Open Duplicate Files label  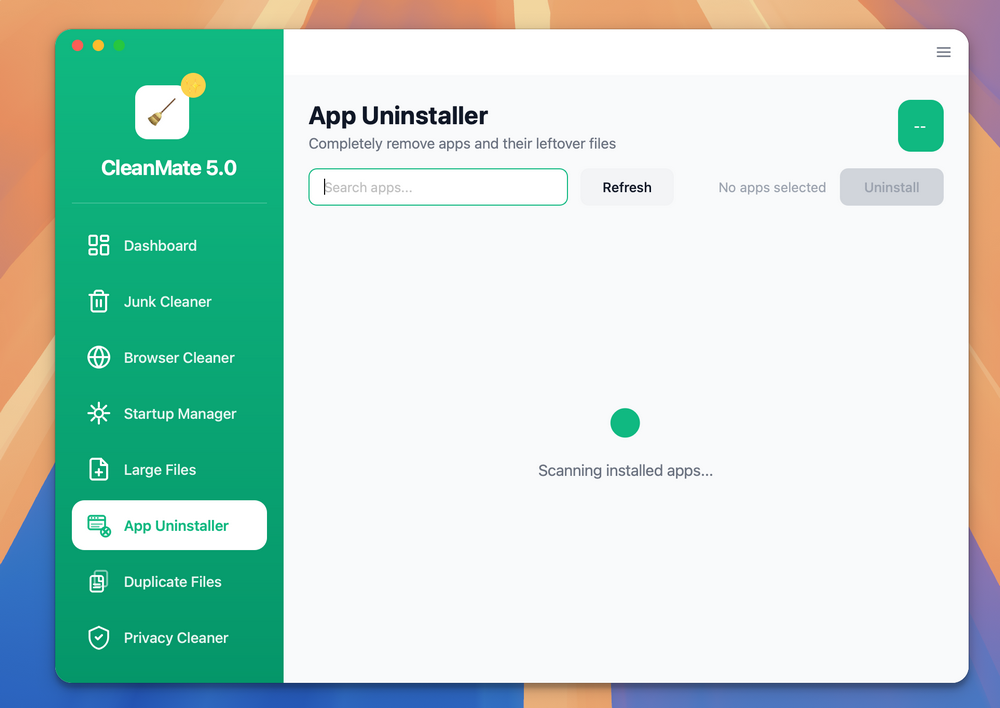click(x=173, y=582)
